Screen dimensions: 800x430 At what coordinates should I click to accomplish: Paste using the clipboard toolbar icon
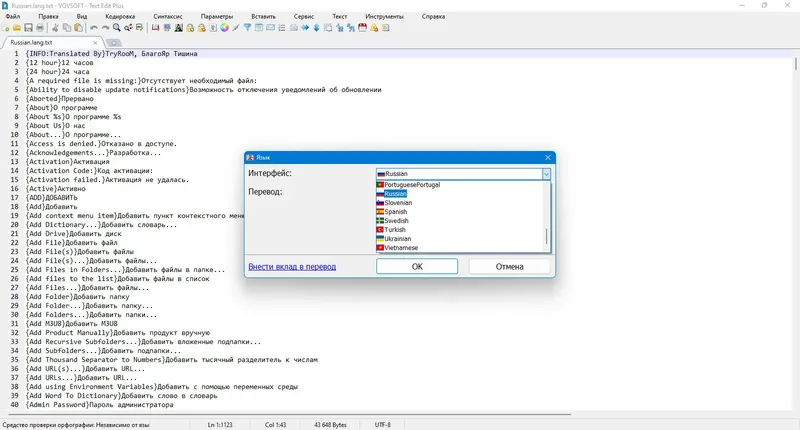pos(78,28)
